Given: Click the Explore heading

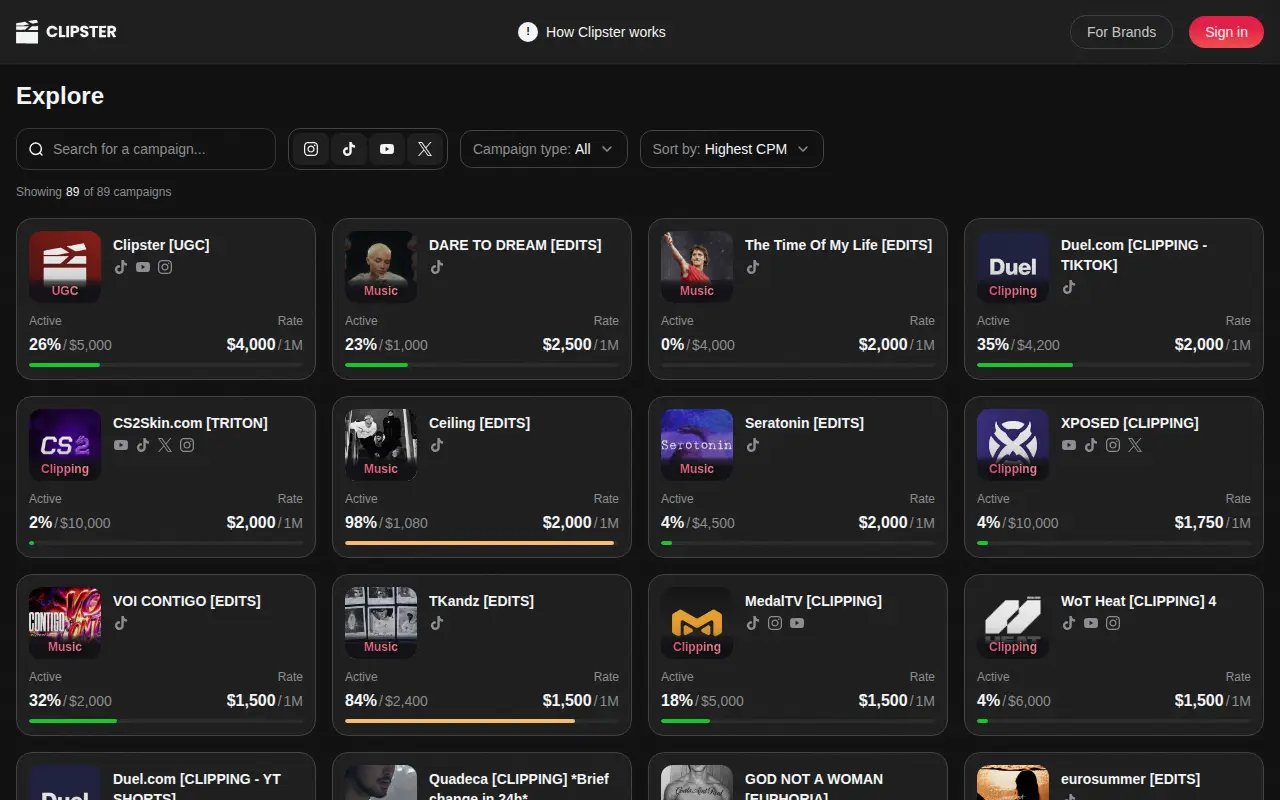Looking at the screenshot, I should click(x=60, y=96).
